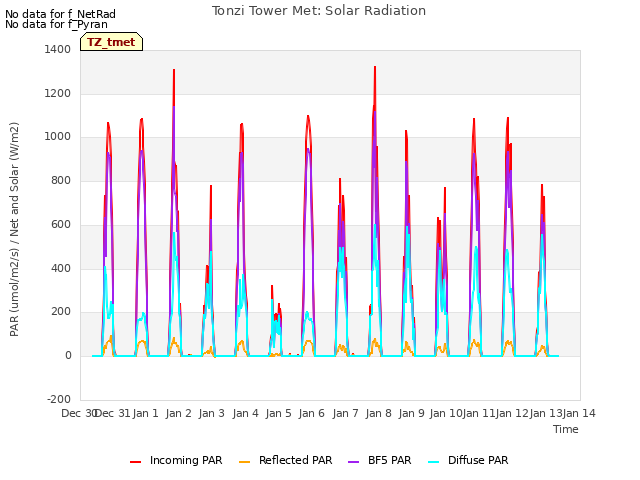Click the 800 y-axis tick label
The width and height of the screenshot is (640, 480).
61,180
